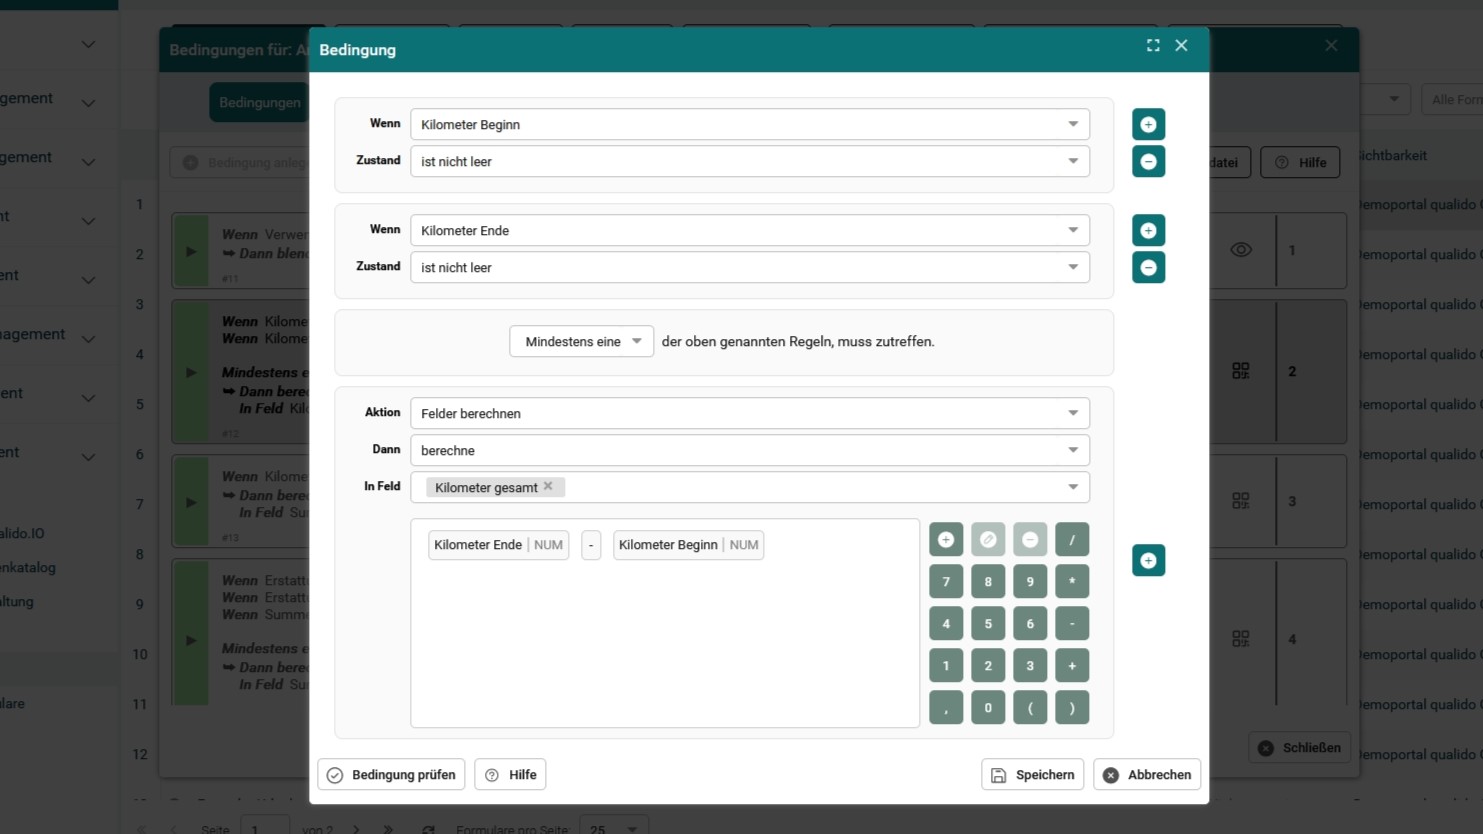This screenshot has width=1483, height=834.
Task: Open Hilfe in Bedingung dialog footer
Action: pyautogui.click(x=510, y=775)
